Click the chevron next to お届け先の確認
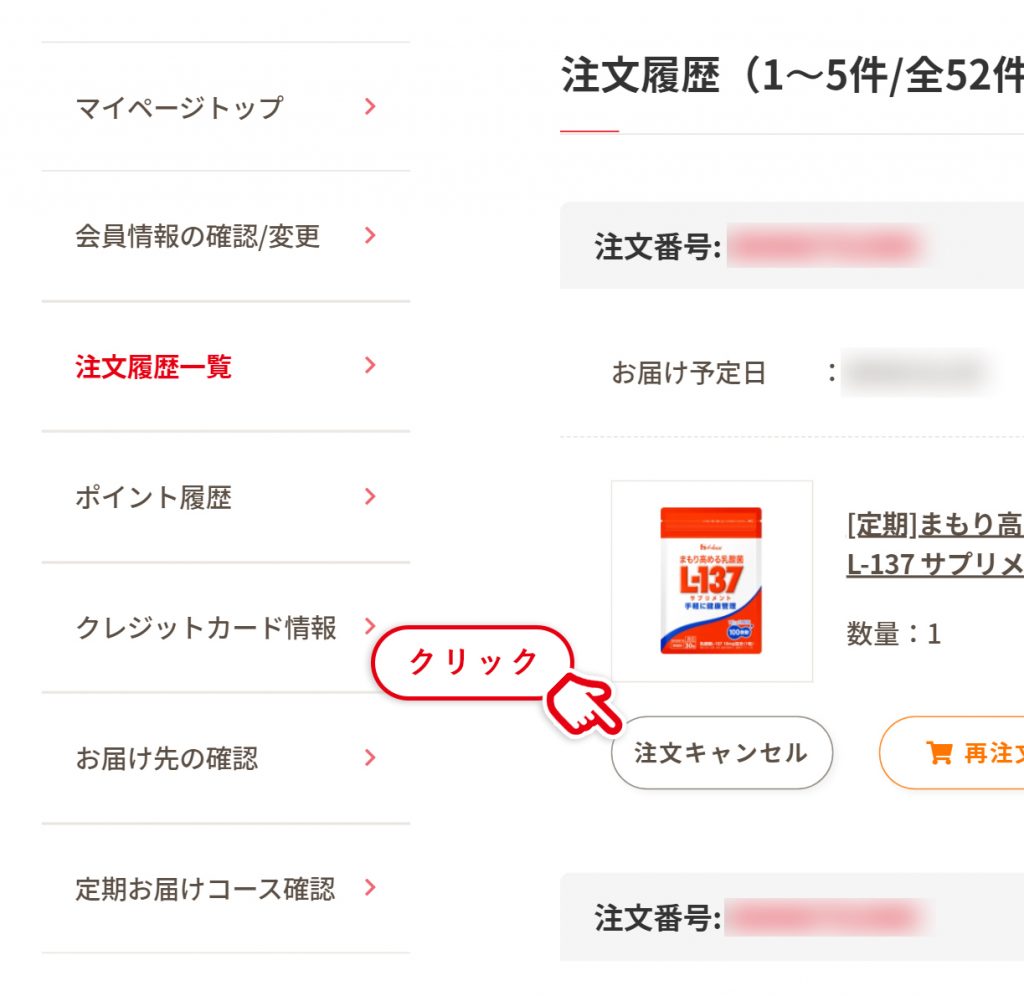Viewport: 1024px width, 996px height. tap(370, 757)
